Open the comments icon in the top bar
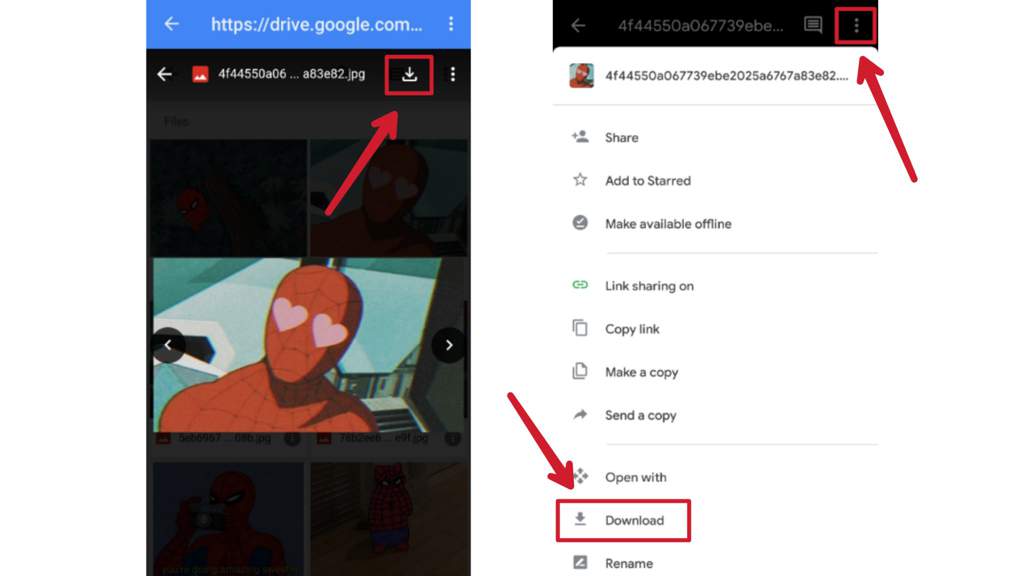 pos(813,25)
